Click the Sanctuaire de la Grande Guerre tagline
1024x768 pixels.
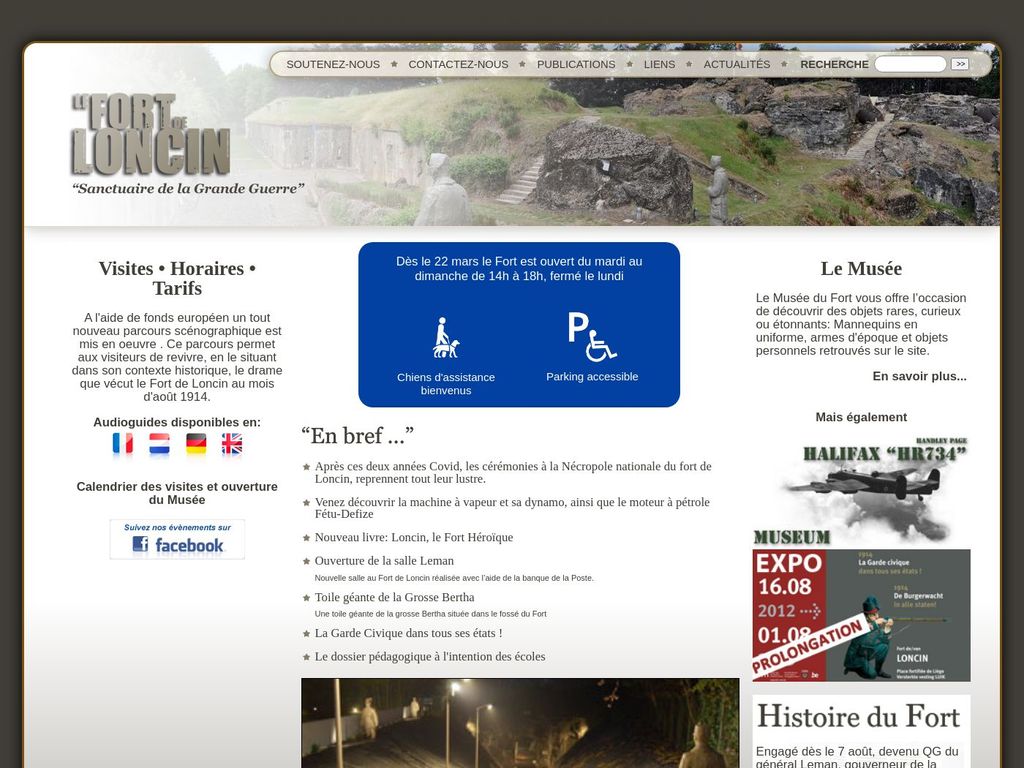pyautogui.click(x=188, y=189)
